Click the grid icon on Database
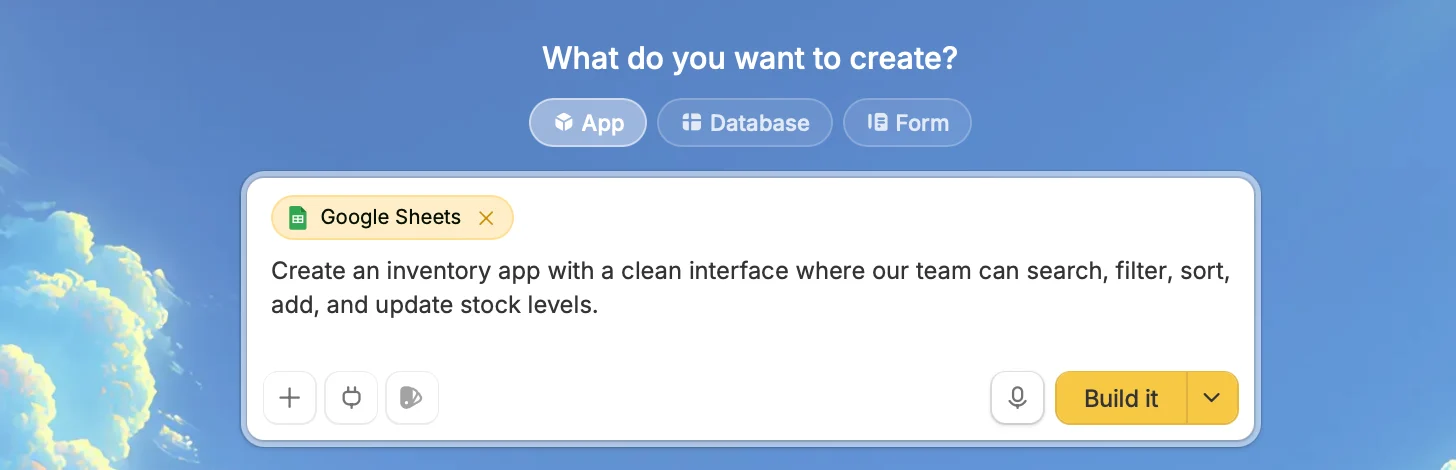Image resolution: width=1456 pixels, height=470 pixels. [x=691, y=122]
